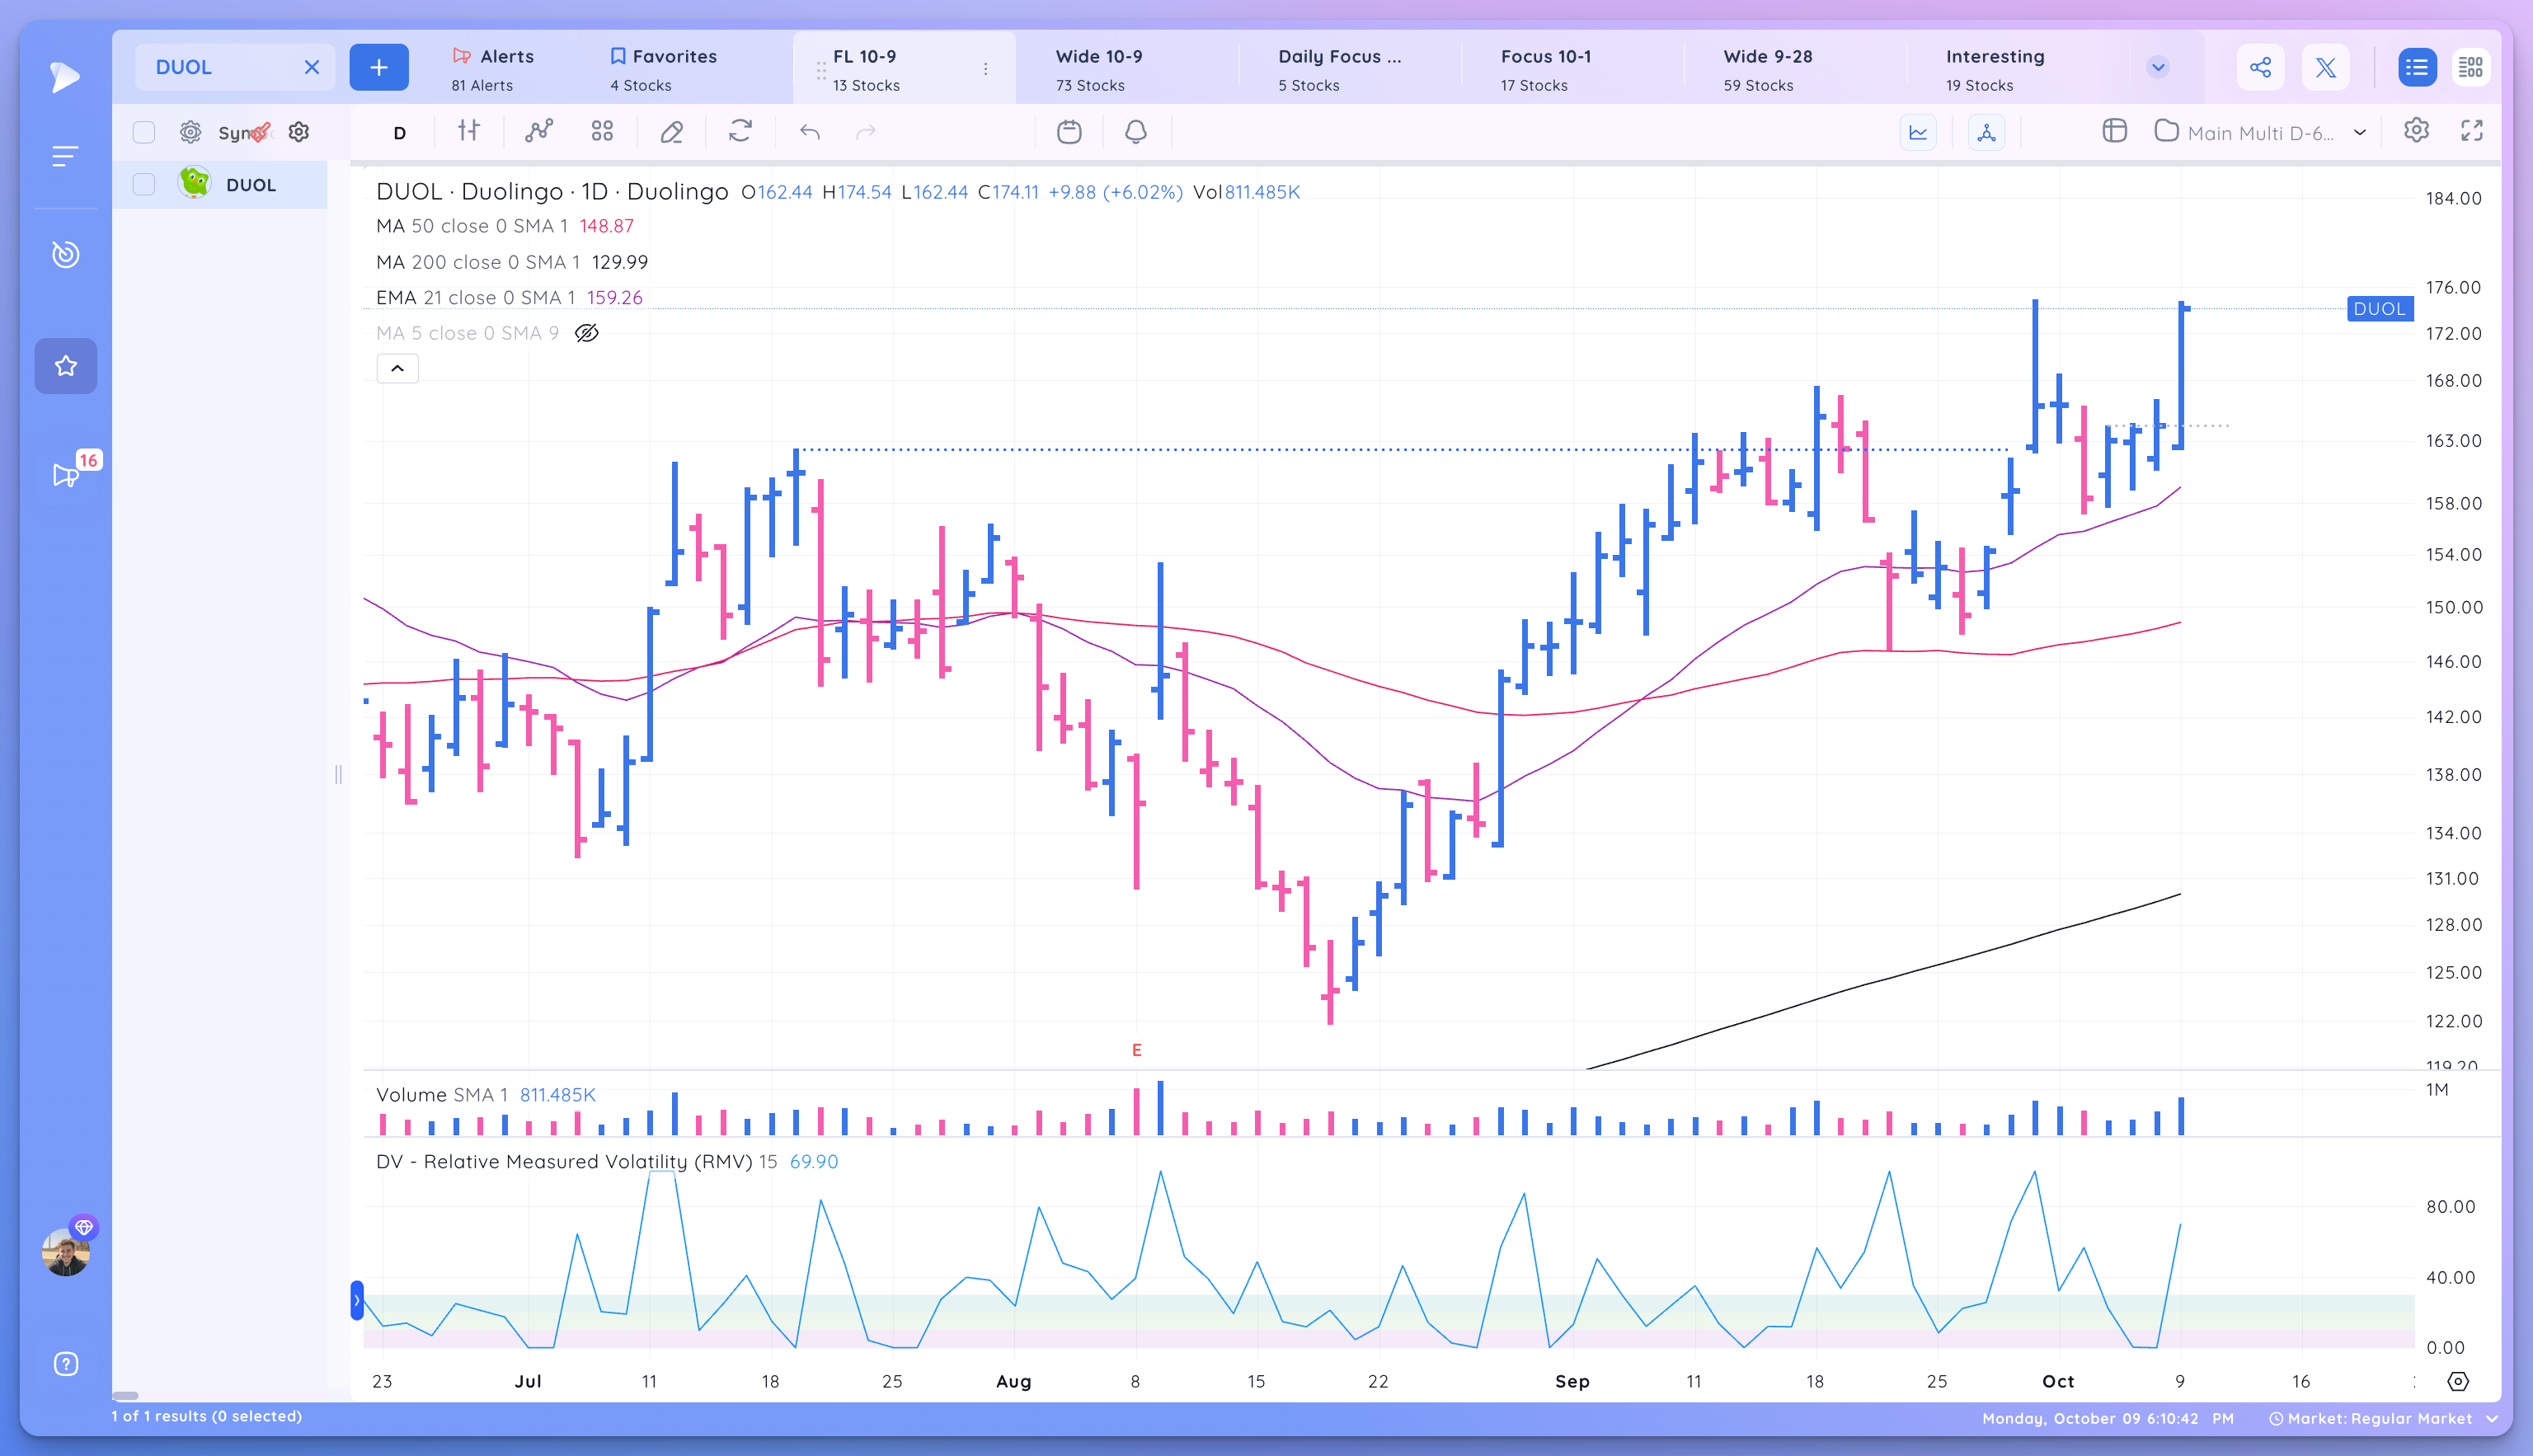This screenshot has height=1456, width=2533.
Task: Click the panel splitter handle beside watchlist
Action: click(x=338, y=774)
